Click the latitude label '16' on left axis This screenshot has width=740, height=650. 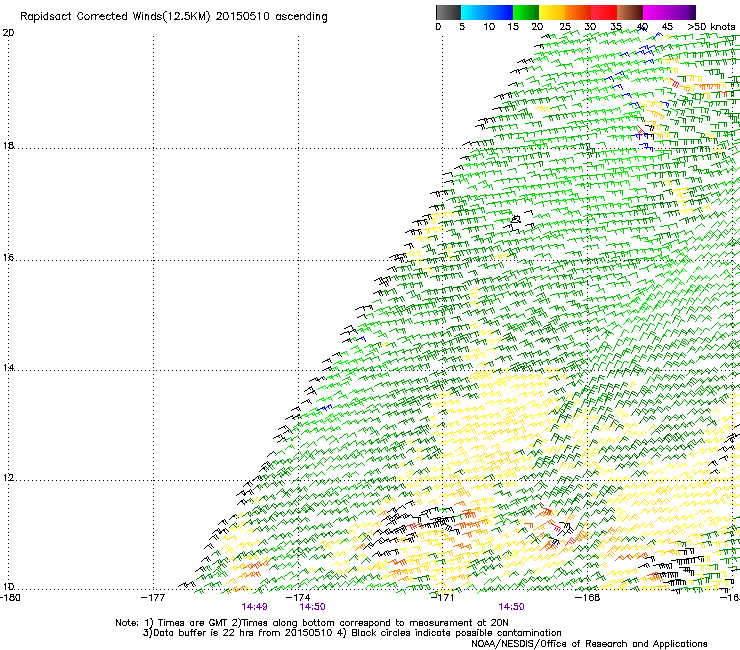[x=8, y=258]
